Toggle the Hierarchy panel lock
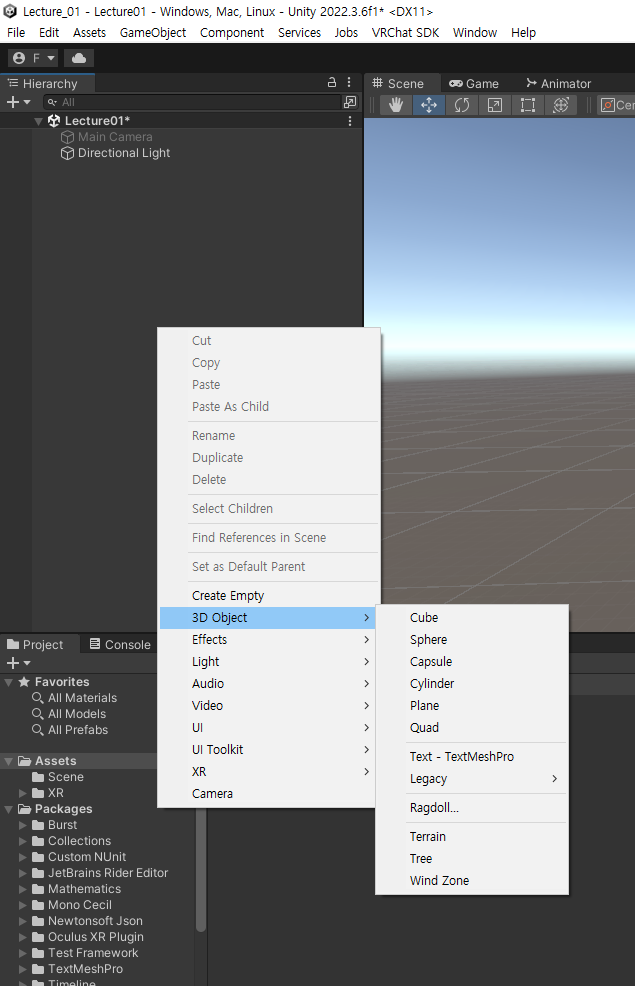The width and height of the screenshot is (635, 986). coord(332,82)
